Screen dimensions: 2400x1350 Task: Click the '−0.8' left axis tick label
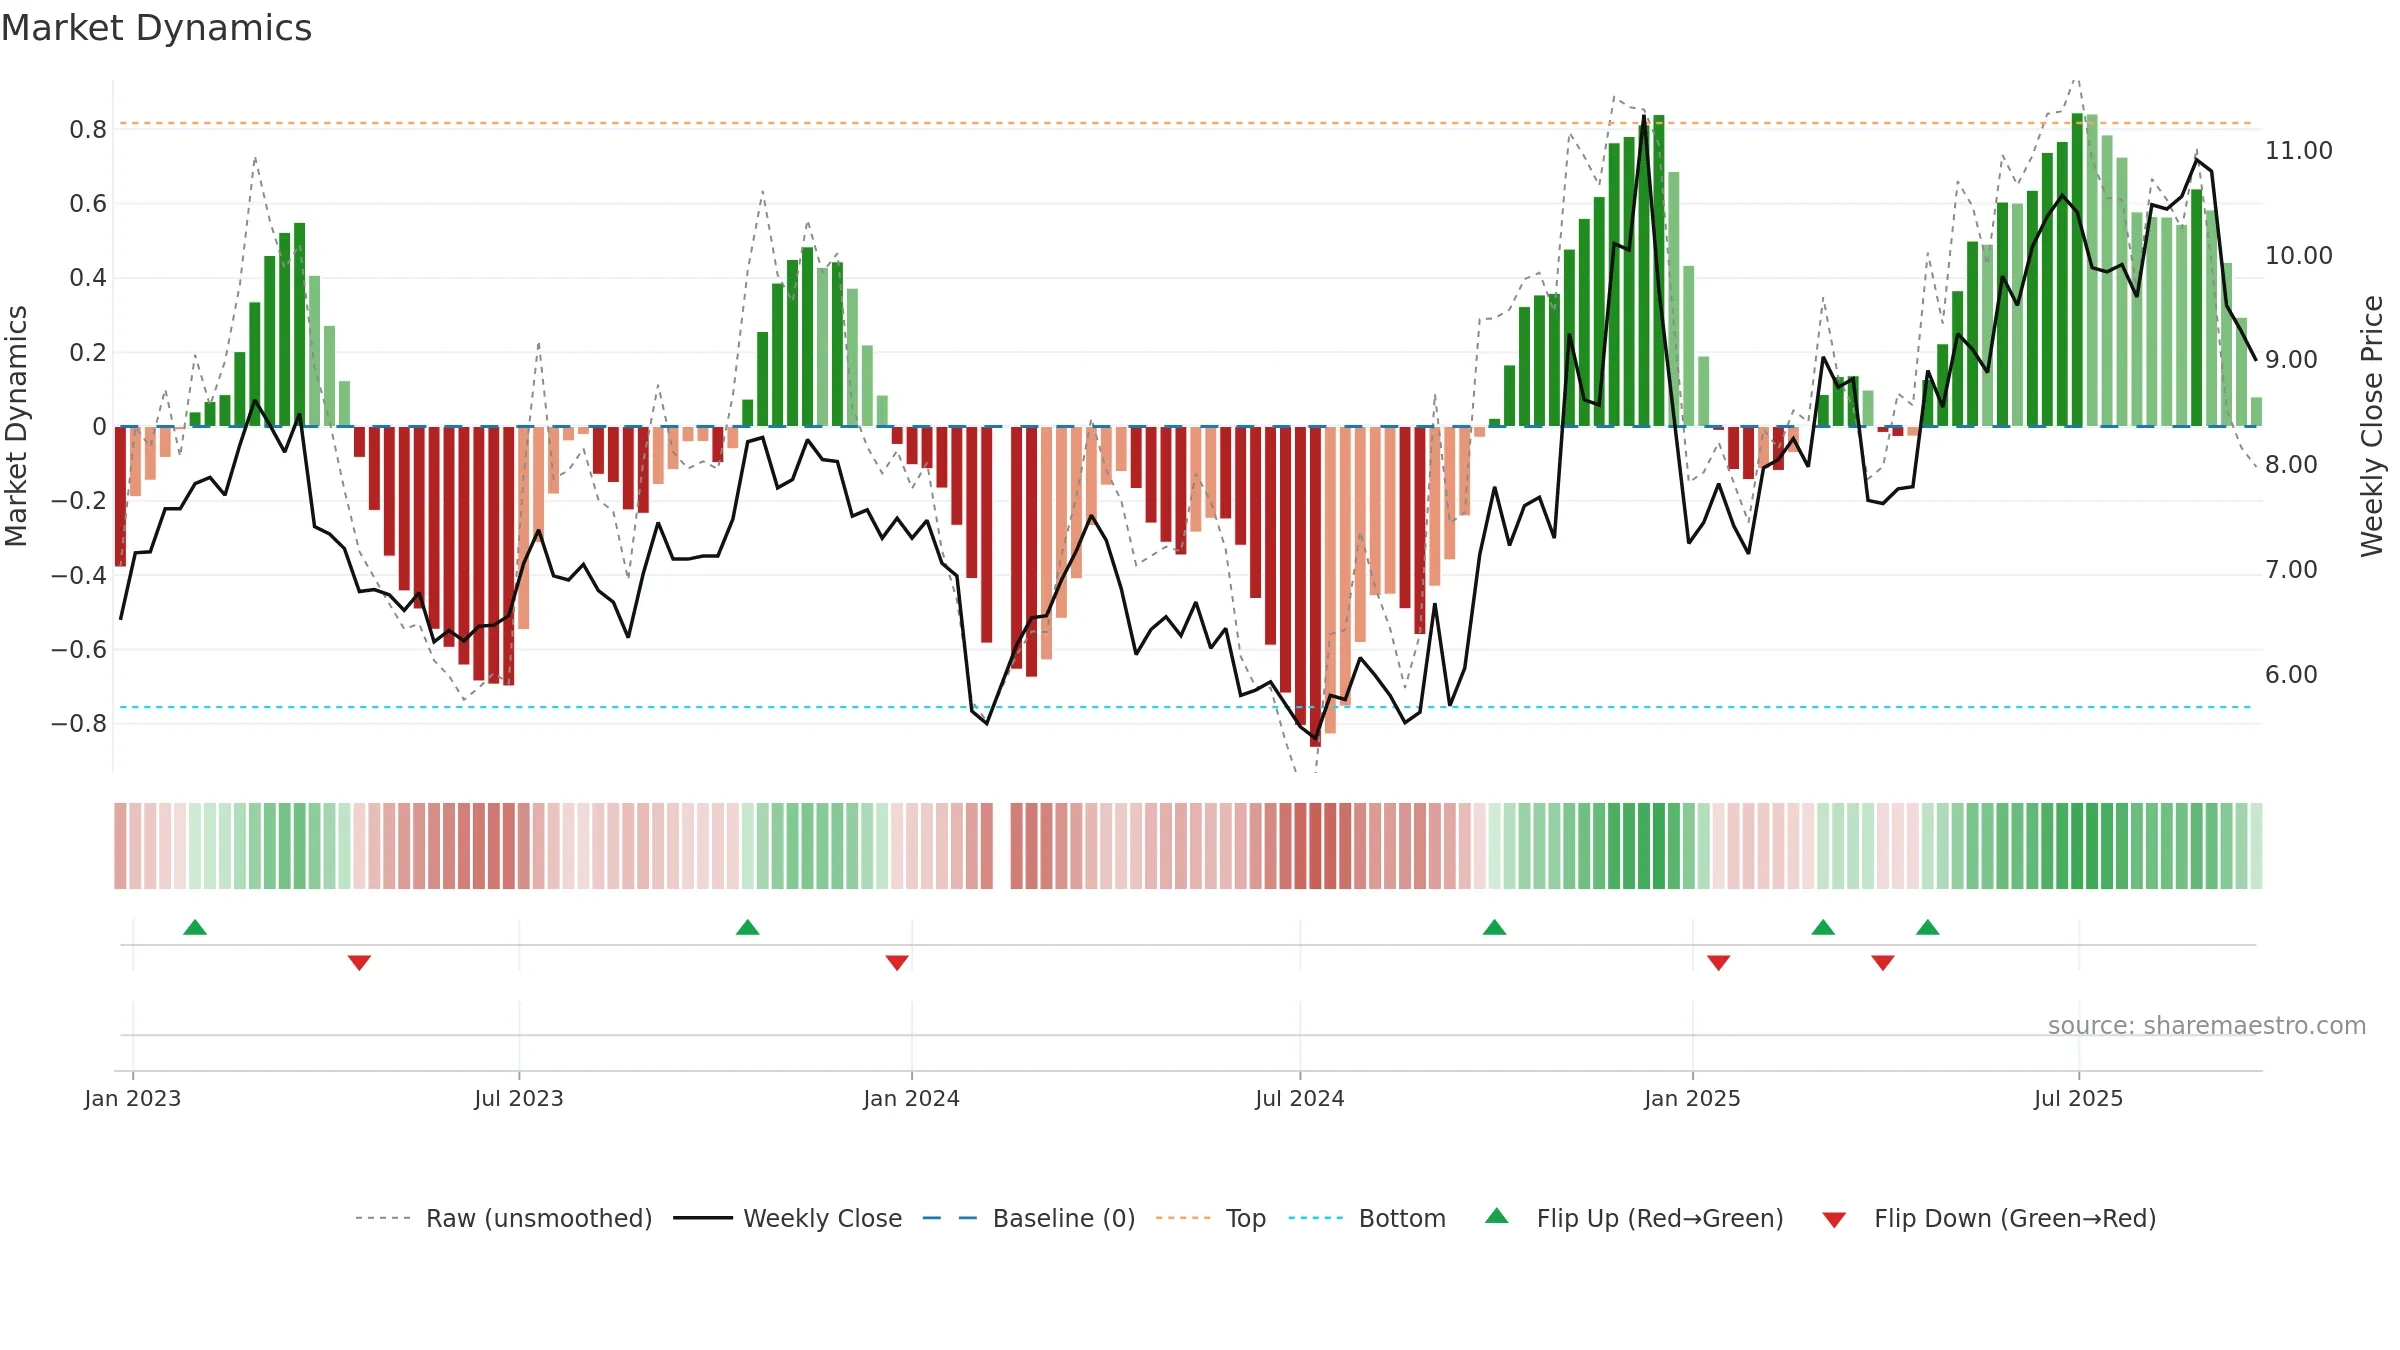click(79, 724)
